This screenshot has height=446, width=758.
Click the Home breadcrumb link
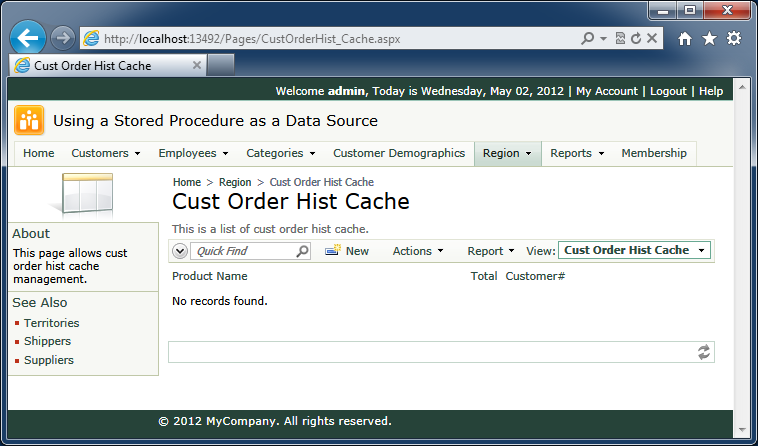pyautogui.click(x=187, y=182)
